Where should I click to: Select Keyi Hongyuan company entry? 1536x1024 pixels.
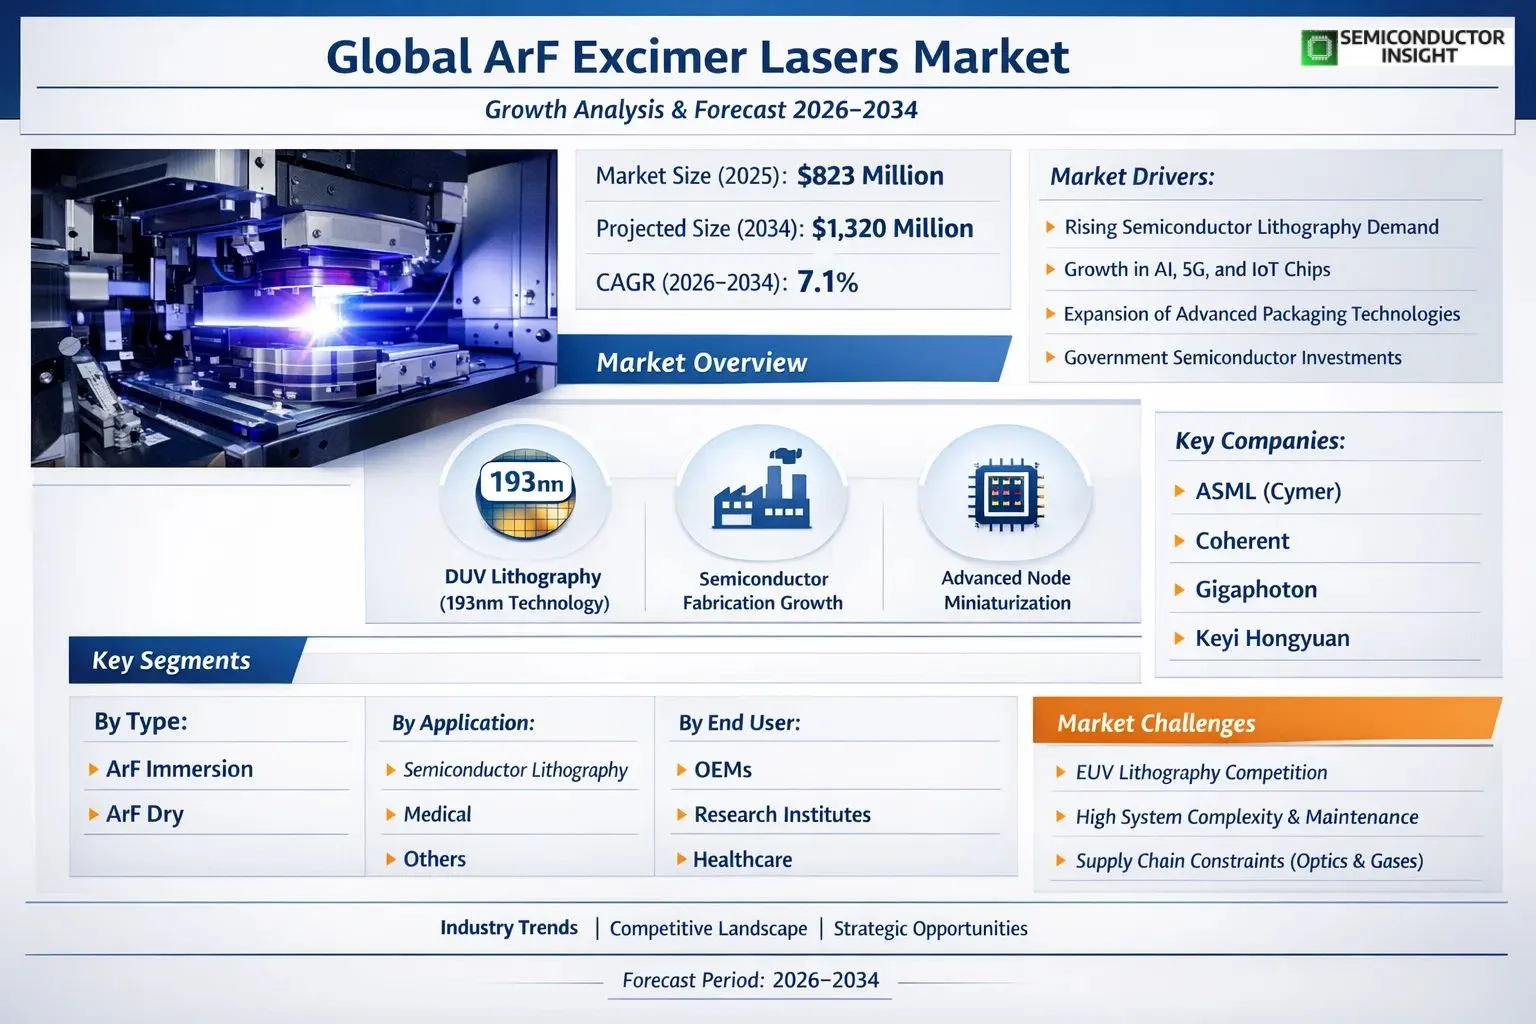(1272, 638)
